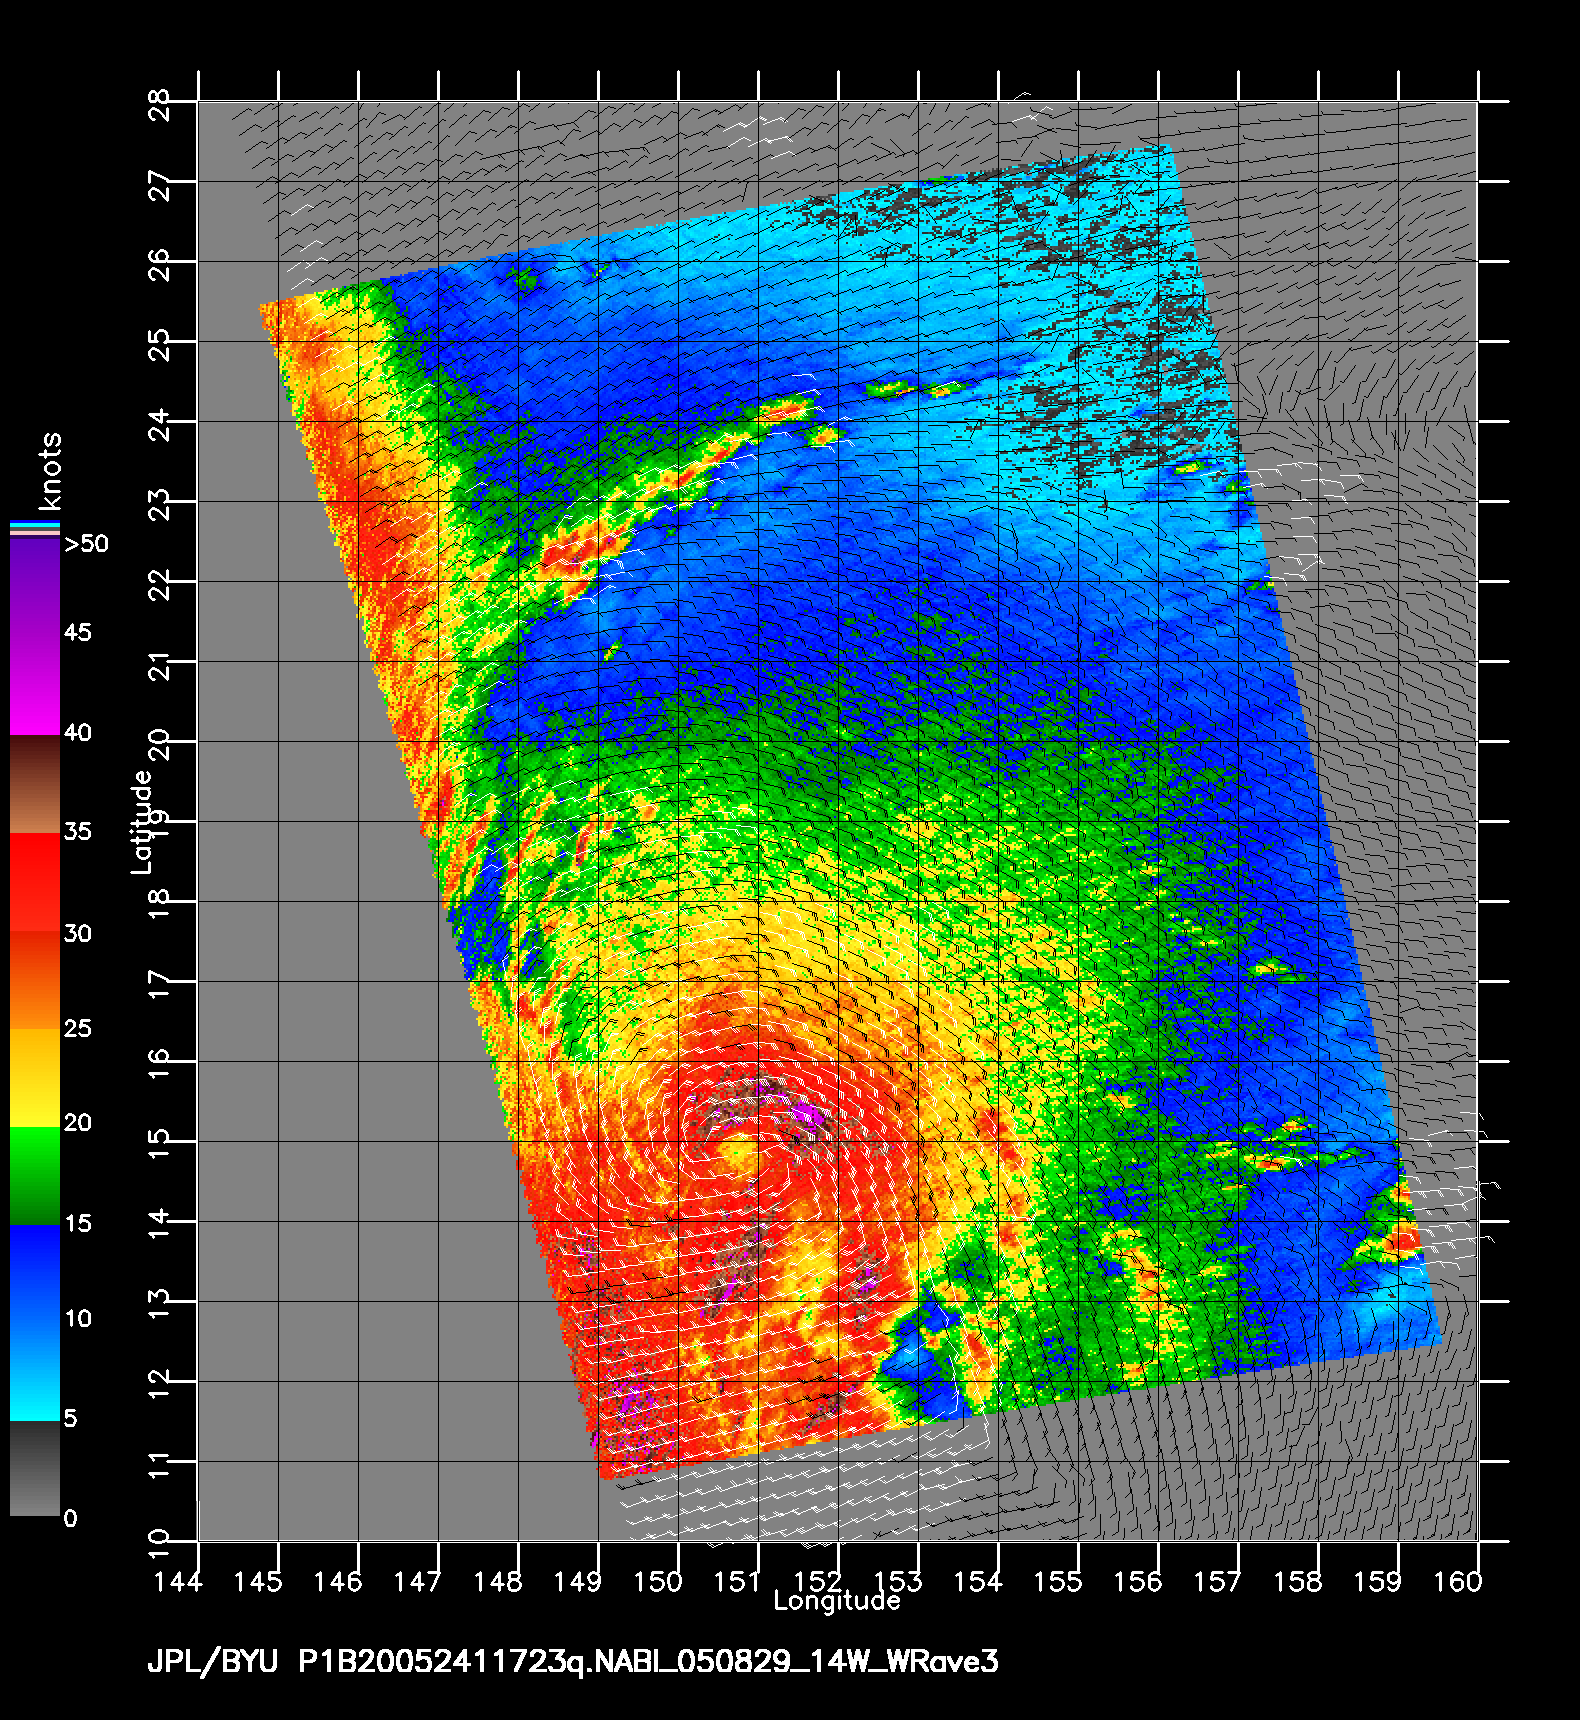The width and height of the screenshot is (1580, 1720).
Task: Click the longitude tick label '145'
Action: (x=258, y=1582)
